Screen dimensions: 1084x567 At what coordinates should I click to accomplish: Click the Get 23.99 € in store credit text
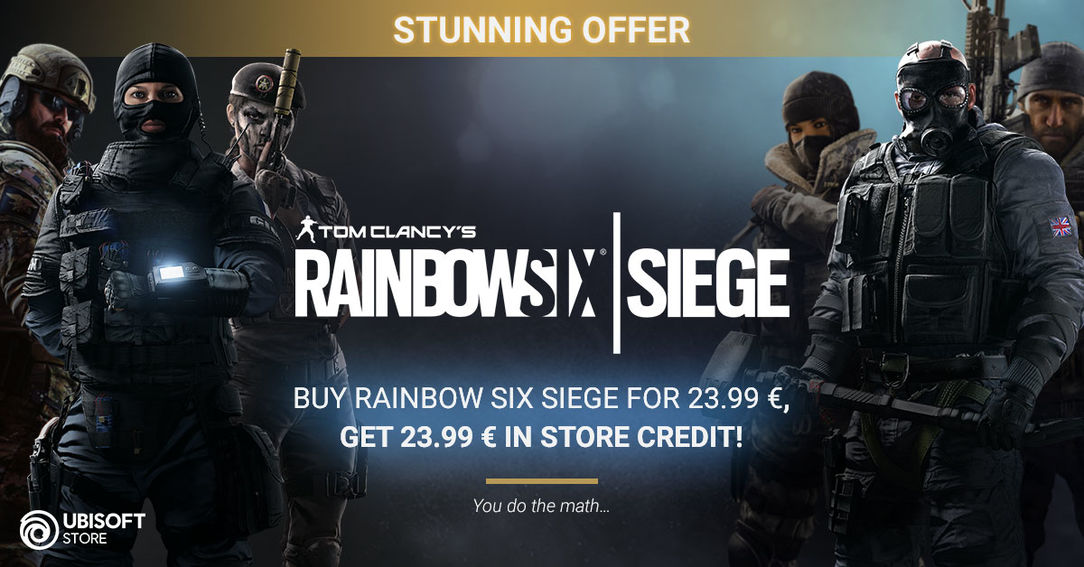pos(541,437)
